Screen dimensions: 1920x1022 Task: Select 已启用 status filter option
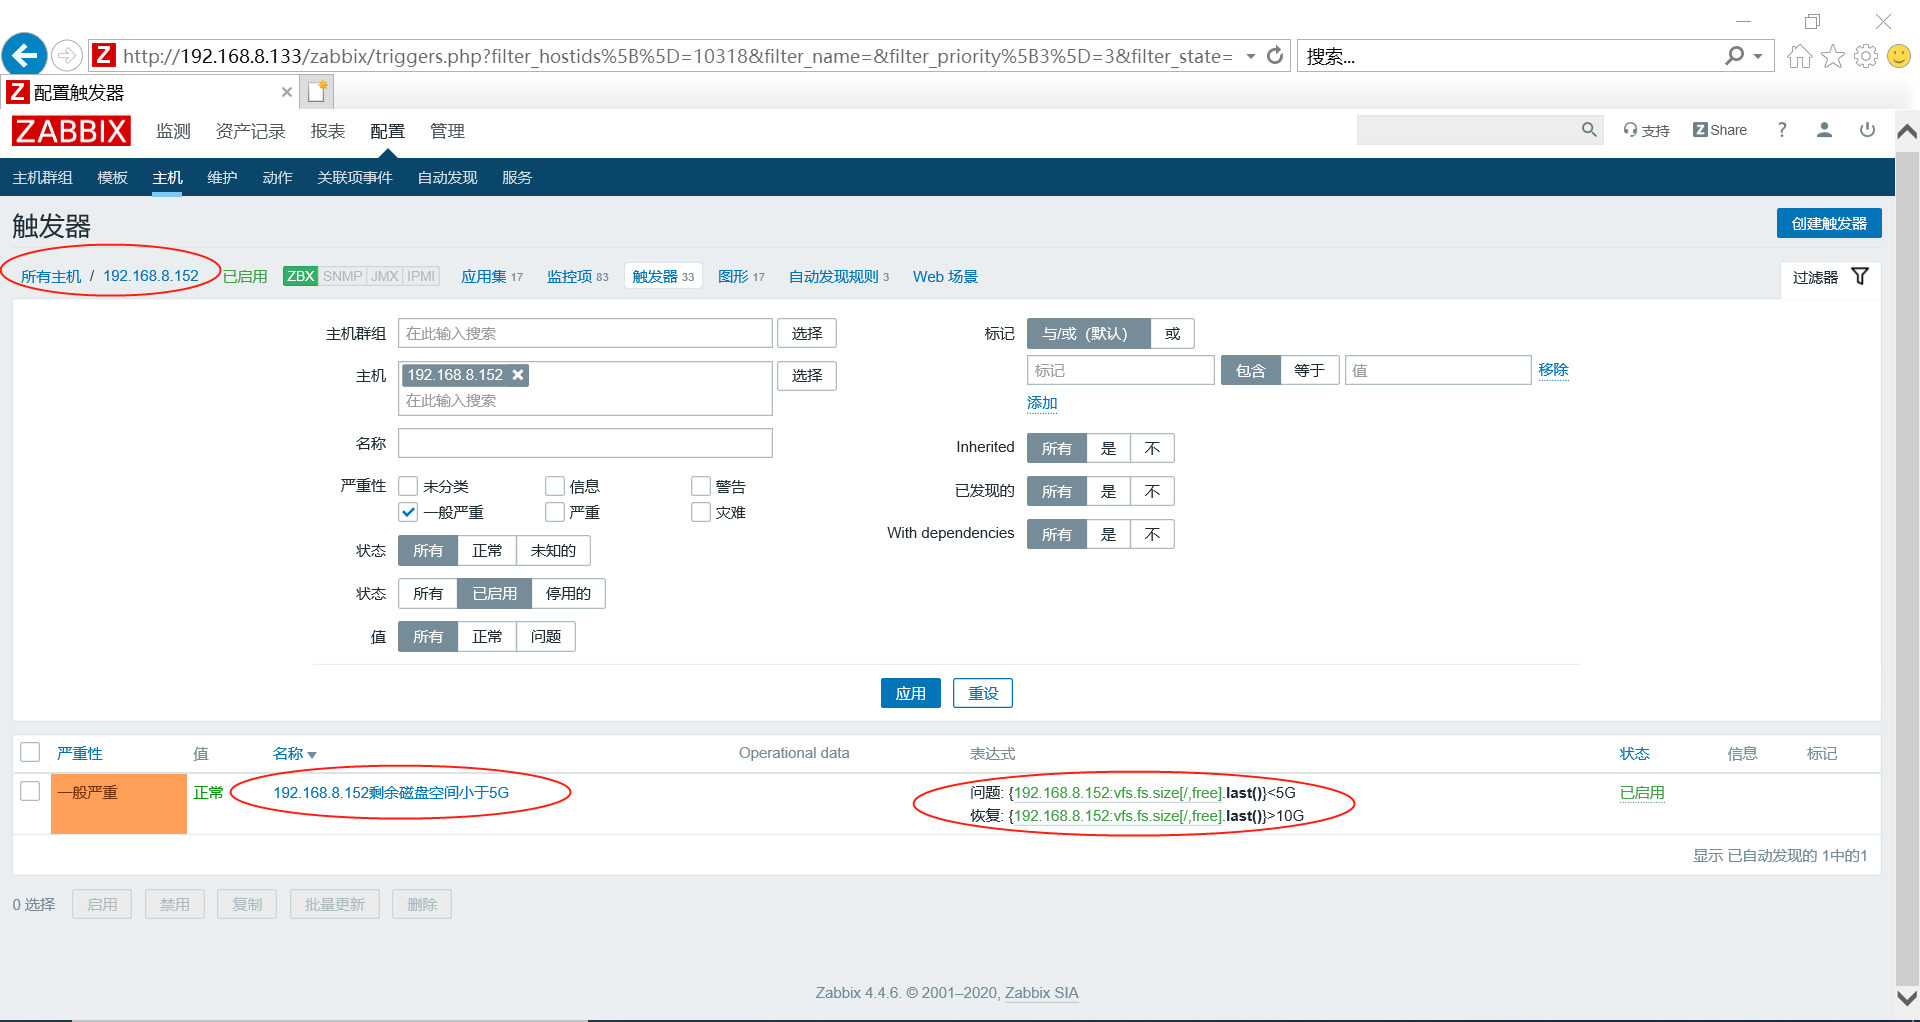[494, 593]
